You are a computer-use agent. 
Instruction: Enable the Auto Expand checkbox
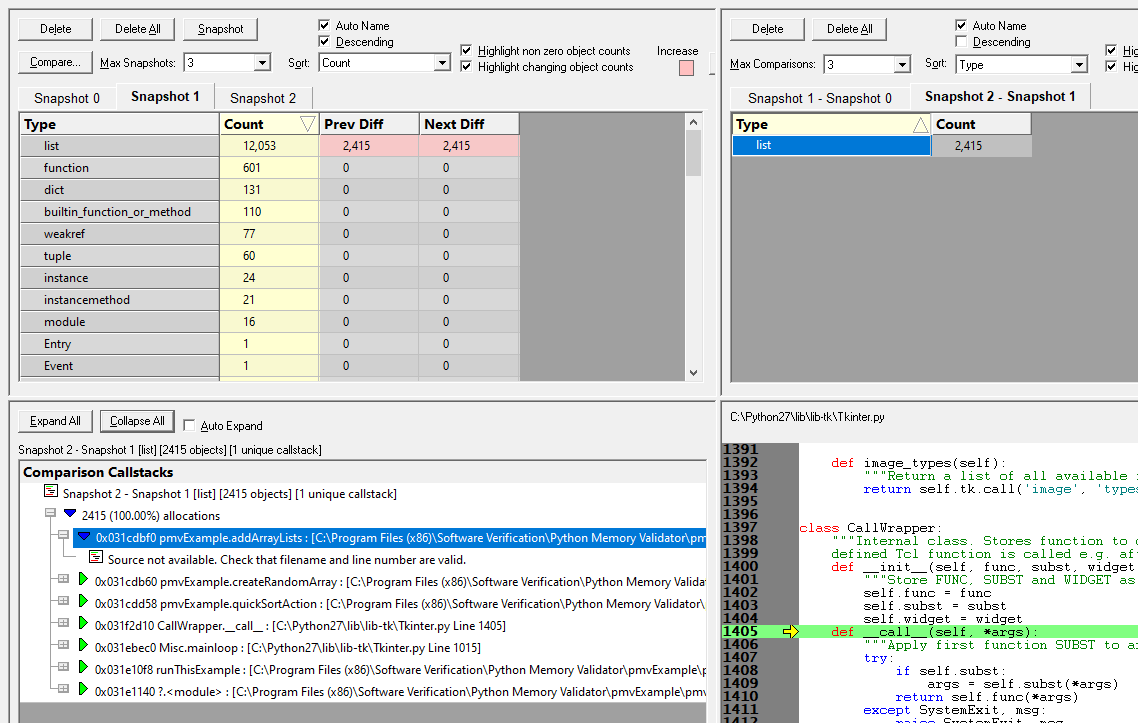[189, 425]
